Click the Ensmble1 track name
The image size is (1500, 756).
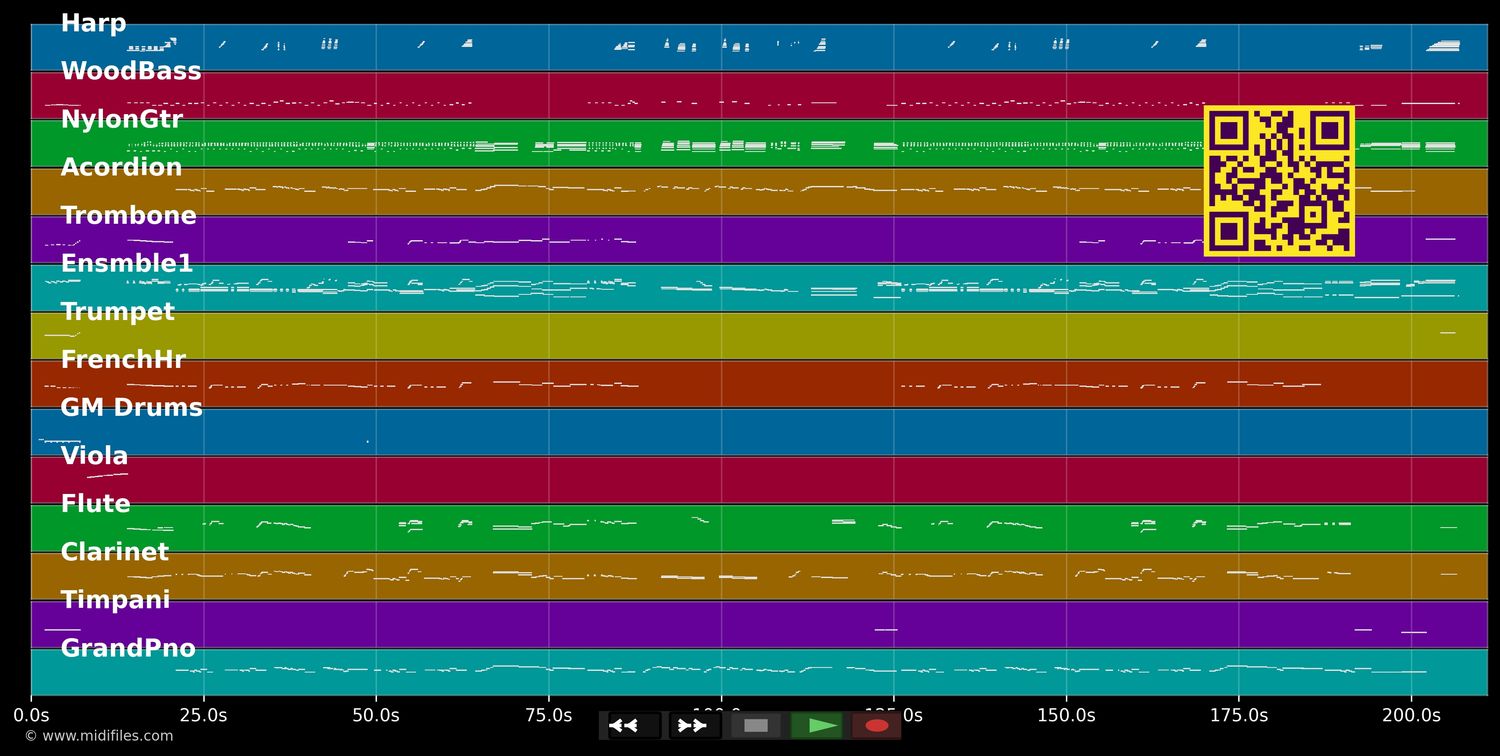126,263
